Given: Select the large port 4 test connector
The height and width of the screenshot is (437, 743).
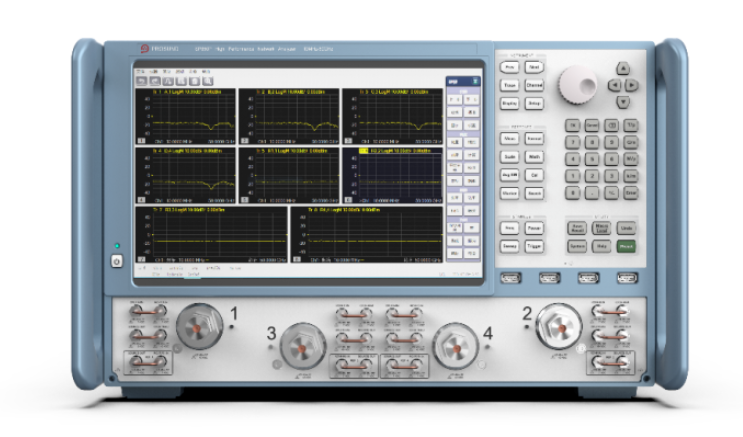Looking at the screenshot, I should [453, 343].
